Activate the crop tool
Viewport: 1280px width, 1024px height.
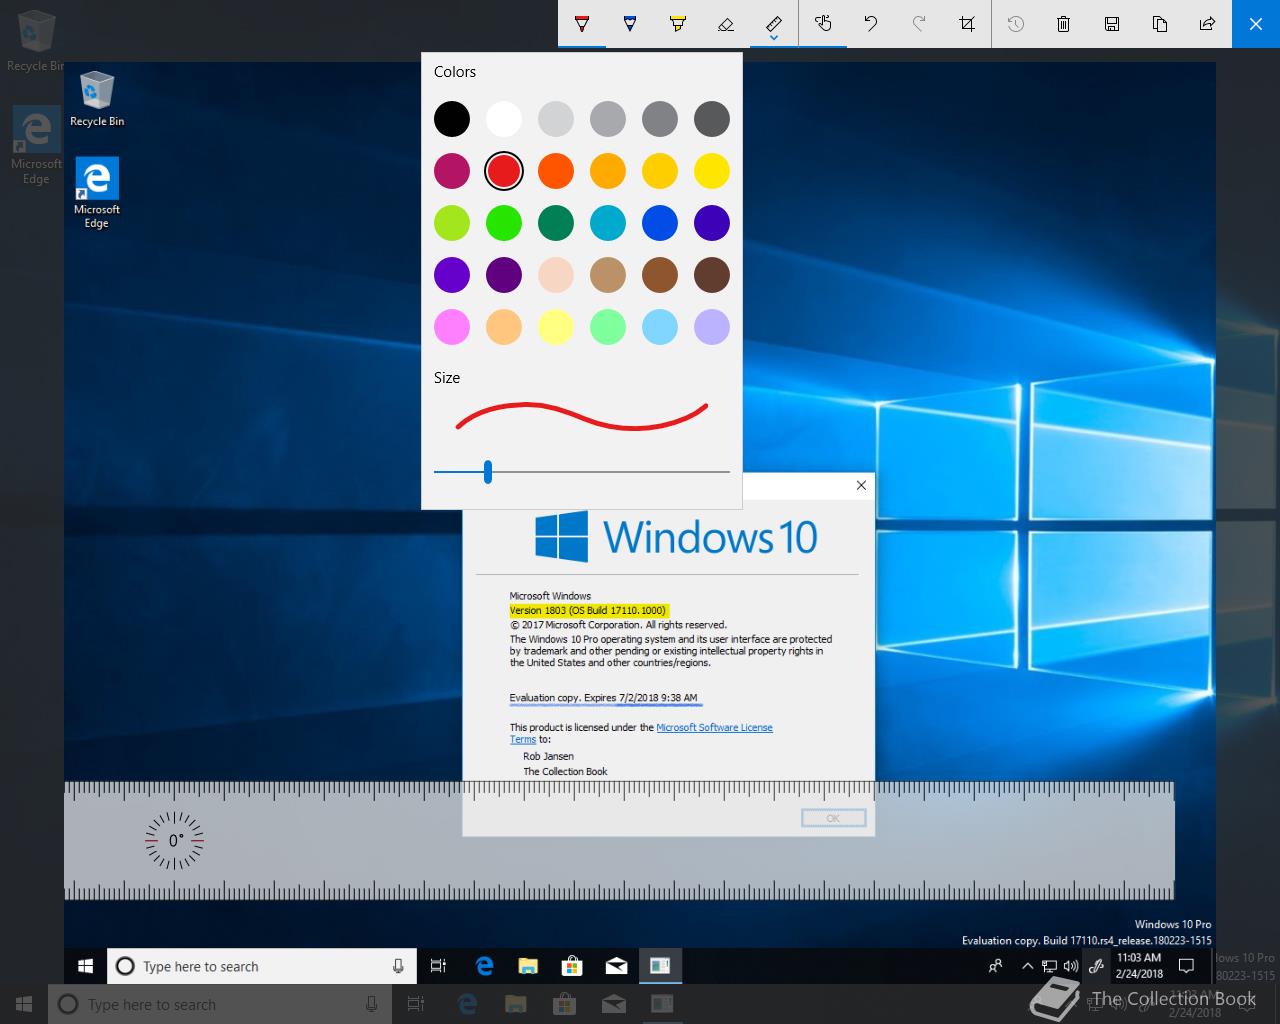tap(967, 23)
